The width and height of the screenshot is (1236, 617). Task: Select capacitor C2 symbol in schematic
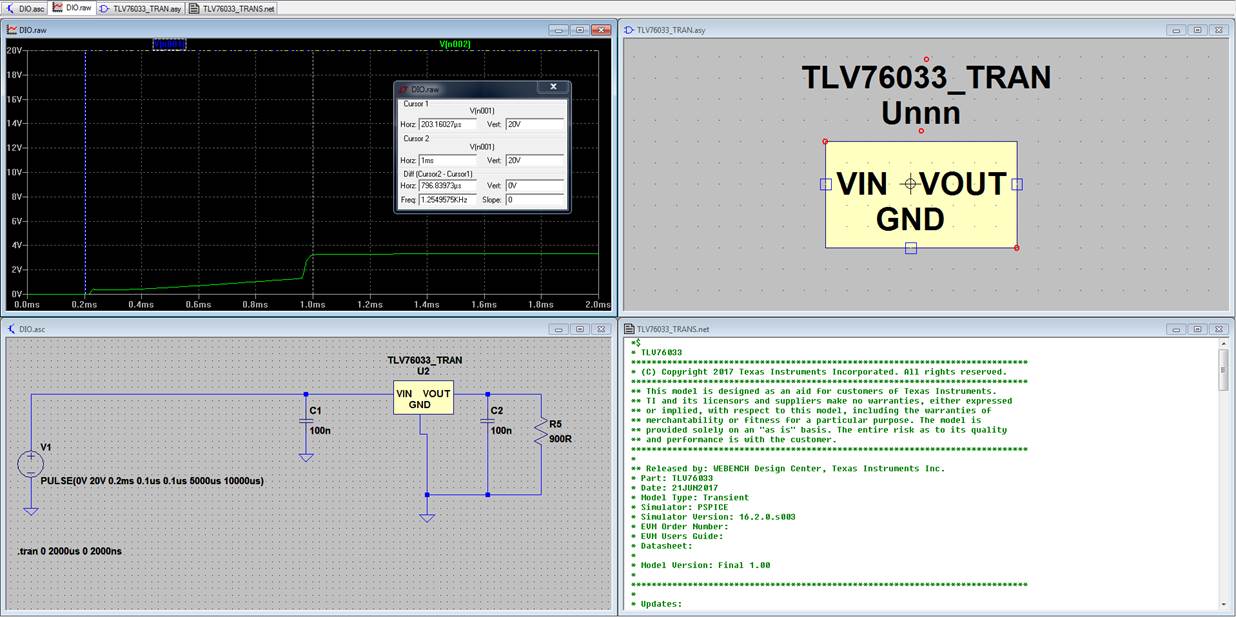point(488,423)
